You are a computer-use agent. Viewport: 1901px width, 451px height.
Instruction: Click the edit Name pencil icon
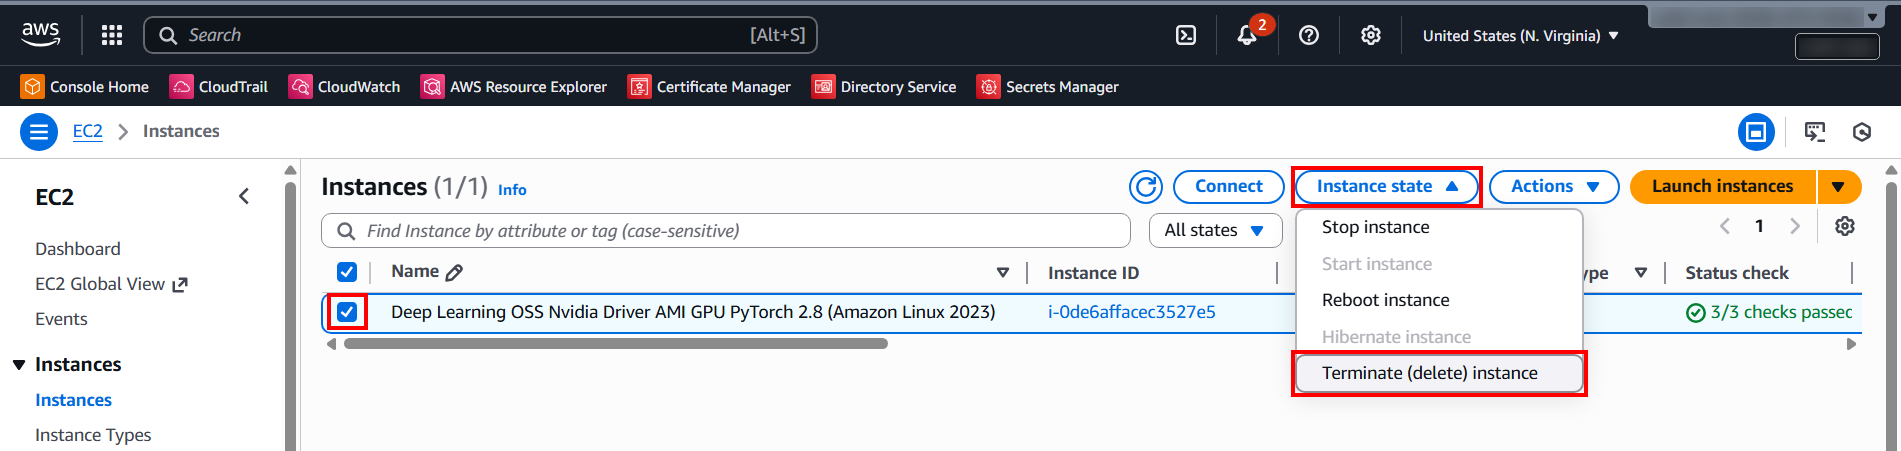coord(454,273)
